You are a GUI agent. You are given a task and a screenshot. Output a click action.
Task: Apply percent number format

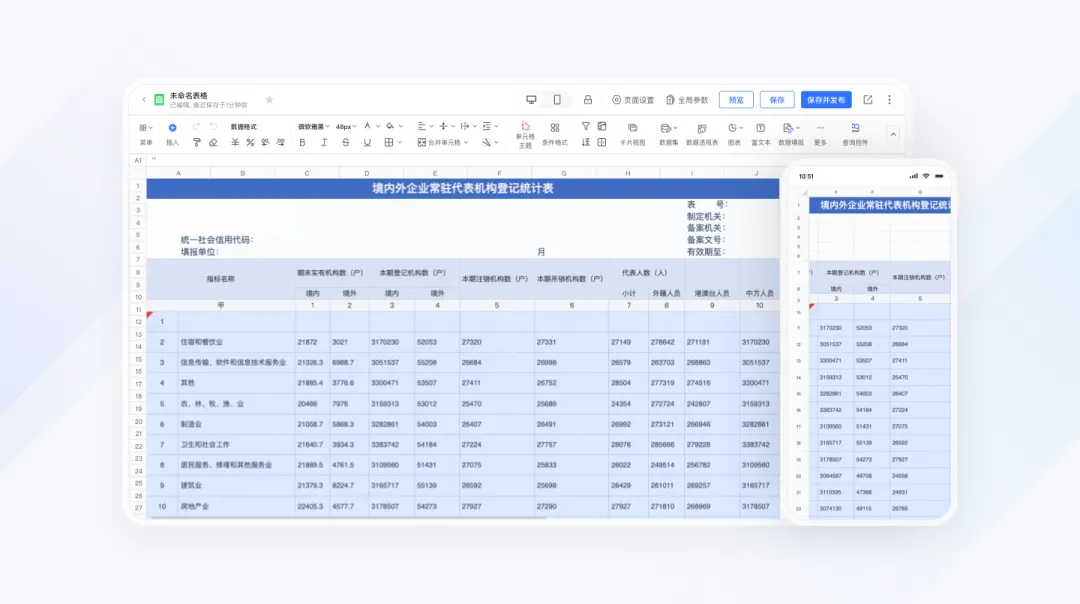pyautogui.click(x=250, y=143)
